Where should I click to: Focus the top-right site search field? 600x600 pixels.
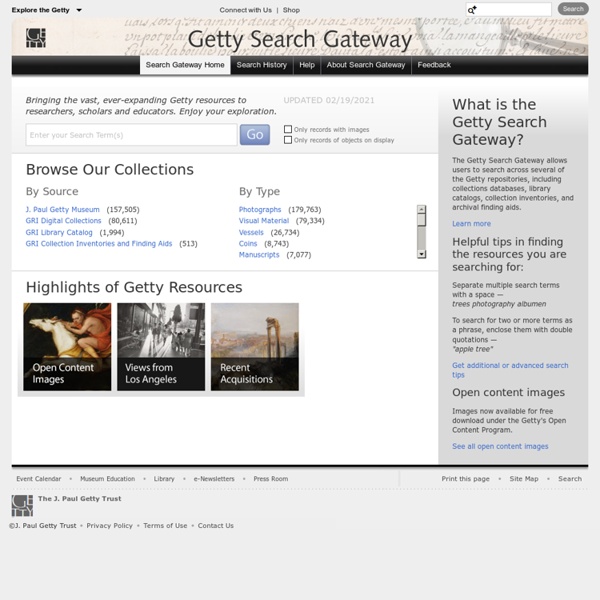509,10
